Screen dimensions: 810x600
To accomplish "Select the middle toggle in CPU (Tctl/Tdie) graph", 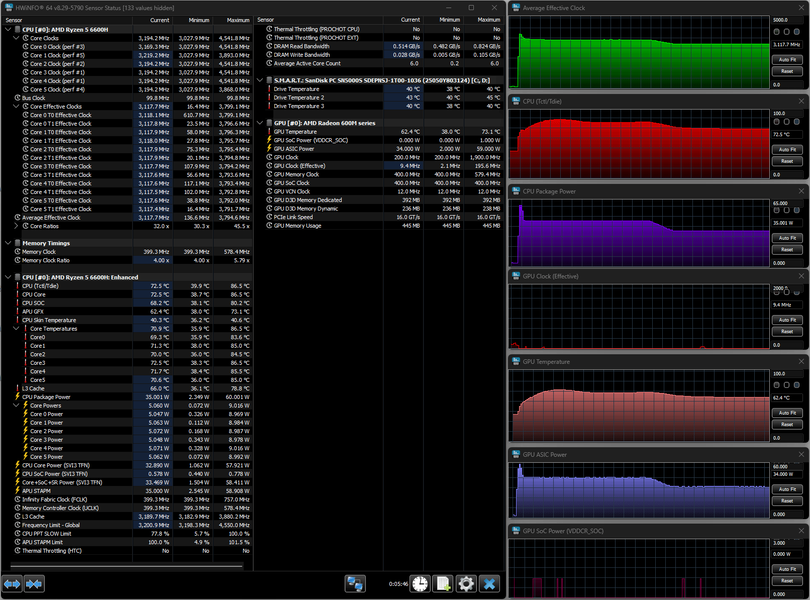I will point(787,122).
